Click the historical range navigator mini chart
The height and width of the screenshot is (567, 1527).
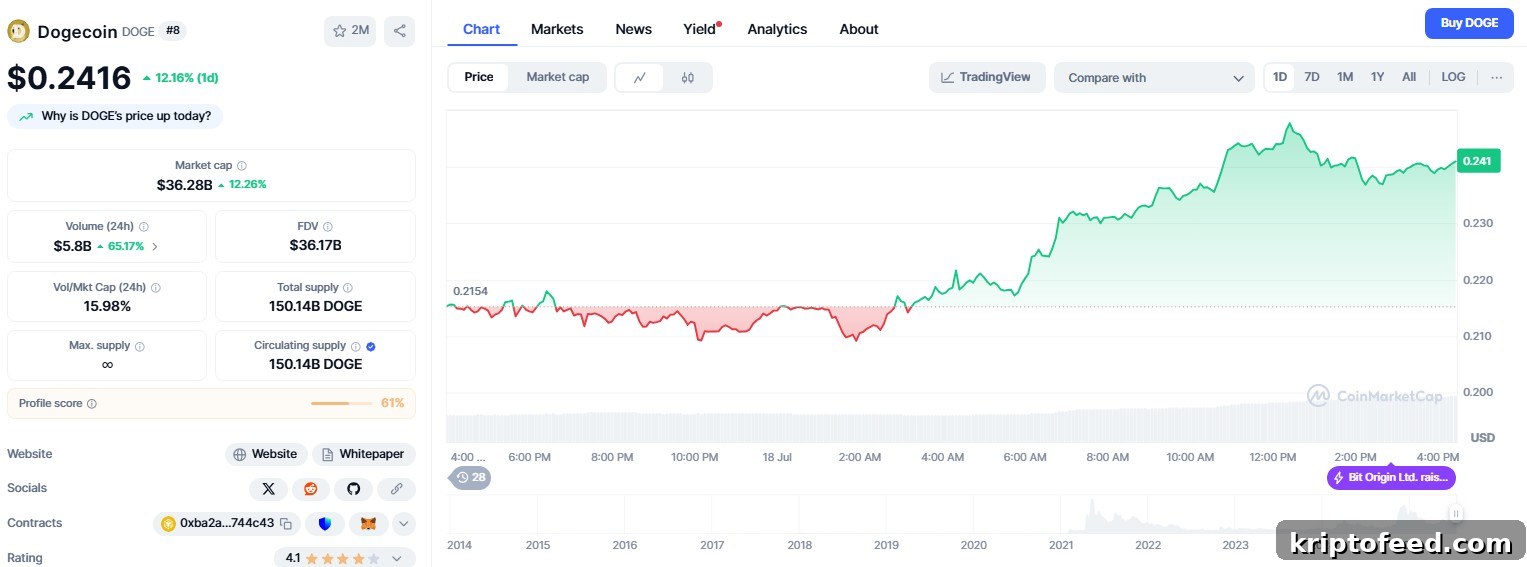(950, 514)
